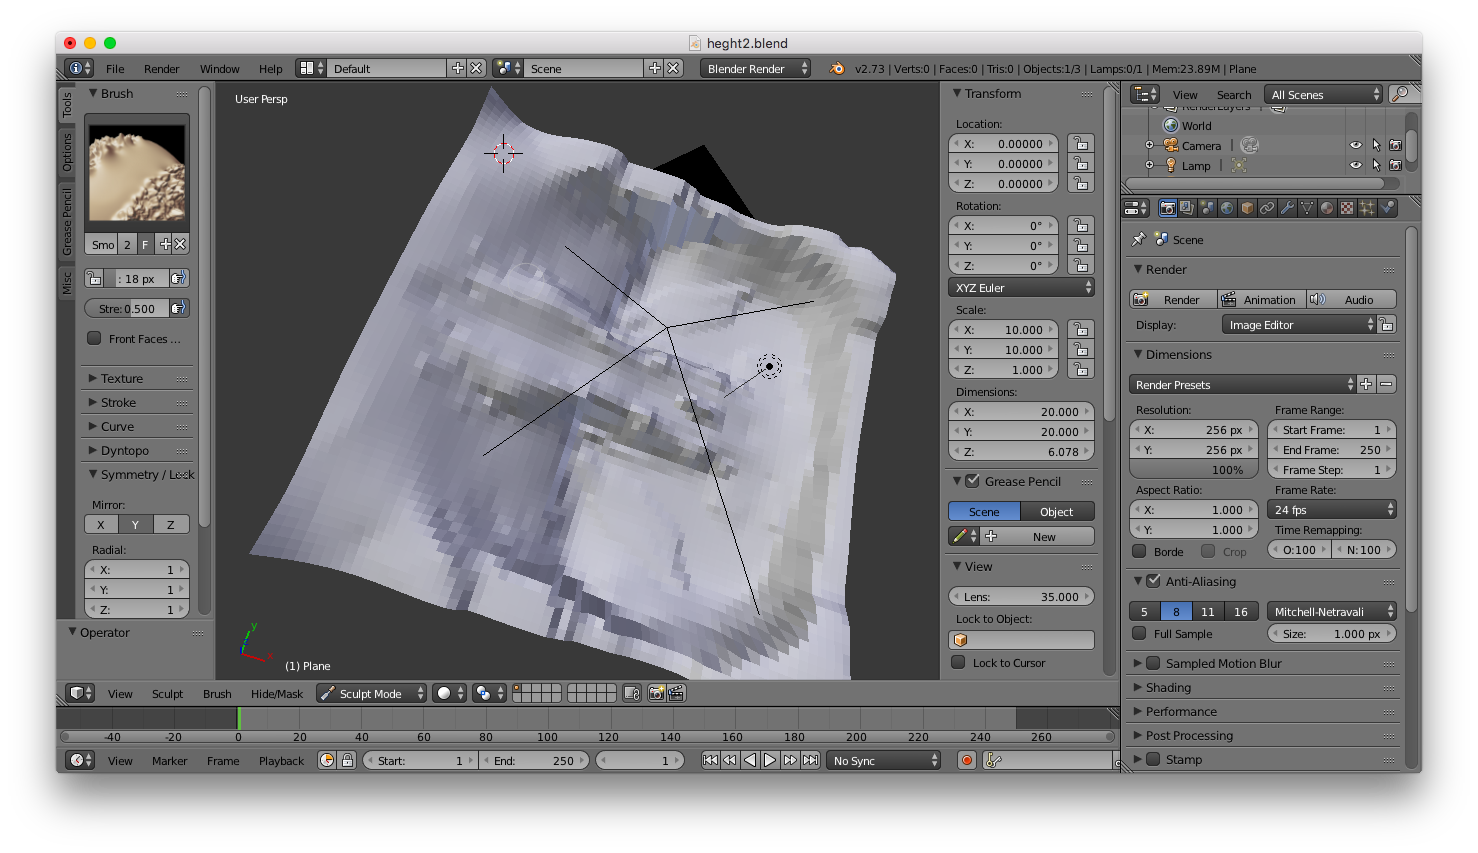Jump to the last frame in timeline
The image size is (1478, 853).
coord(811,761)
